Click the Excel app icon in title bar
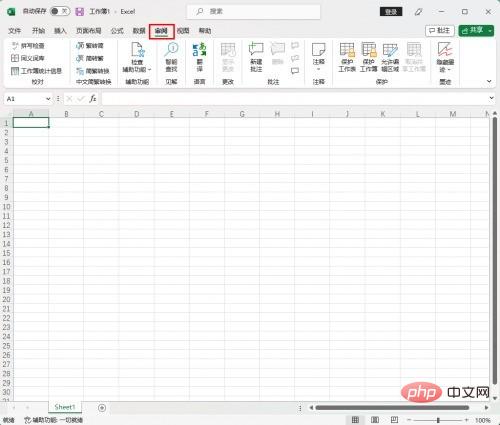 click(11, 12)
